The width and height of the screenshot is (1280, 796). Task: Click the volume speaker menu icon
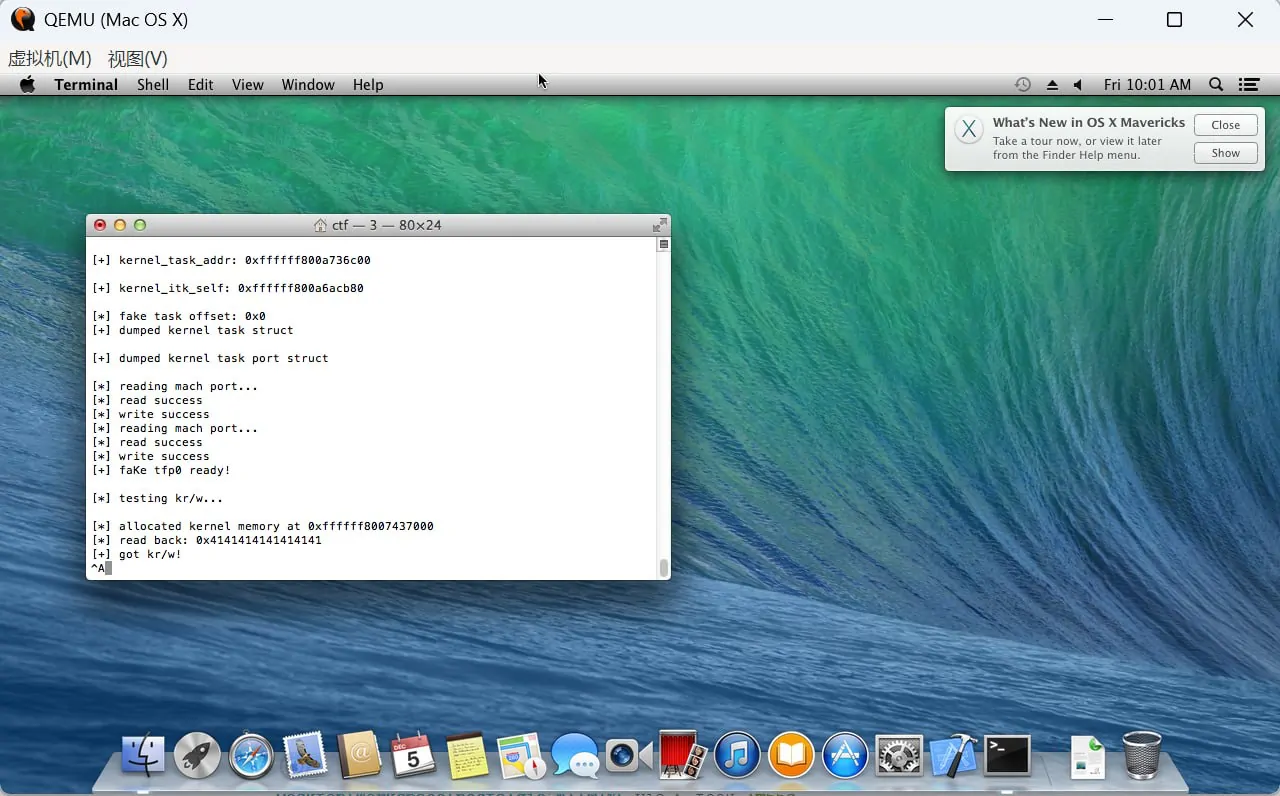click(1078, 85)
